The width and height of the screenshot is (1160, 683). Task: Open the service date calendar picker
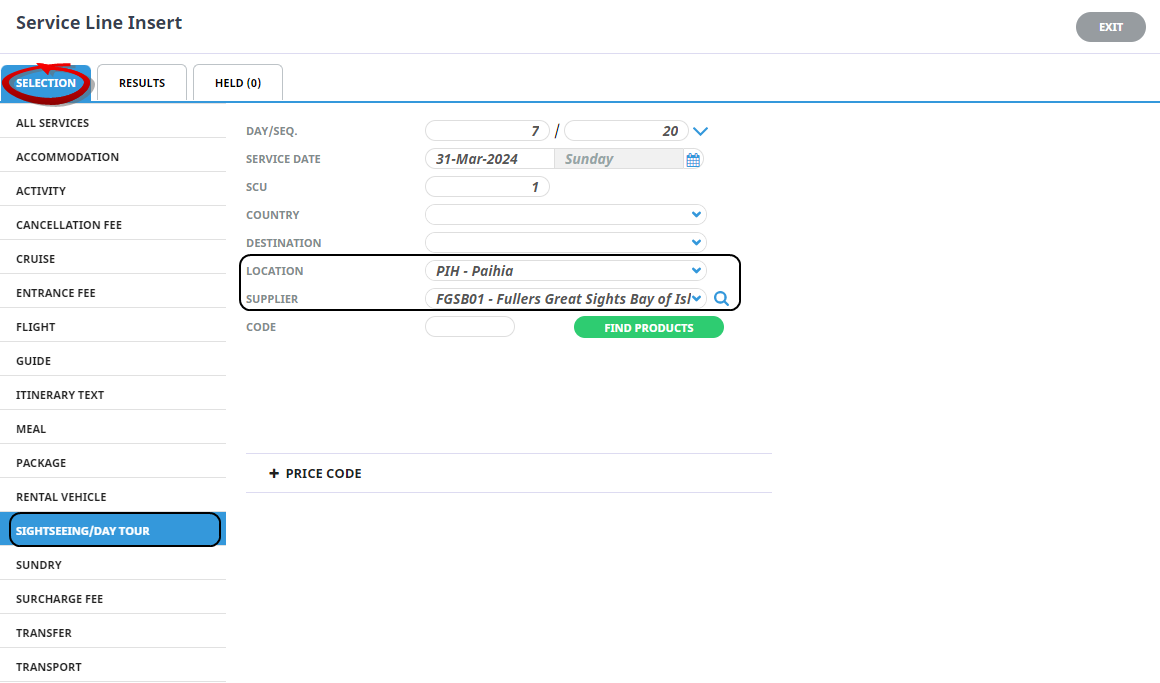693,159
